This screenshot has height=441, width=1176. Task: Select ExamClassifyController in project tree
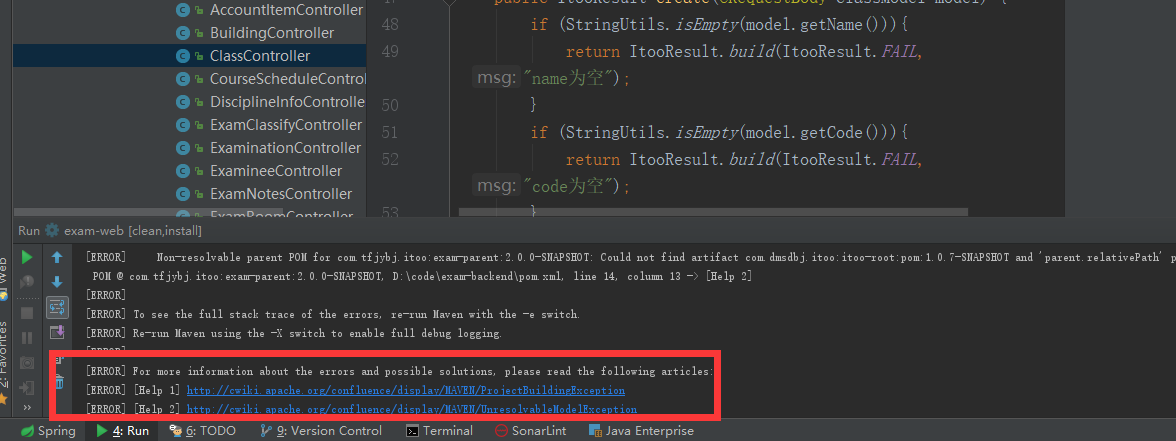pos(286,125)
